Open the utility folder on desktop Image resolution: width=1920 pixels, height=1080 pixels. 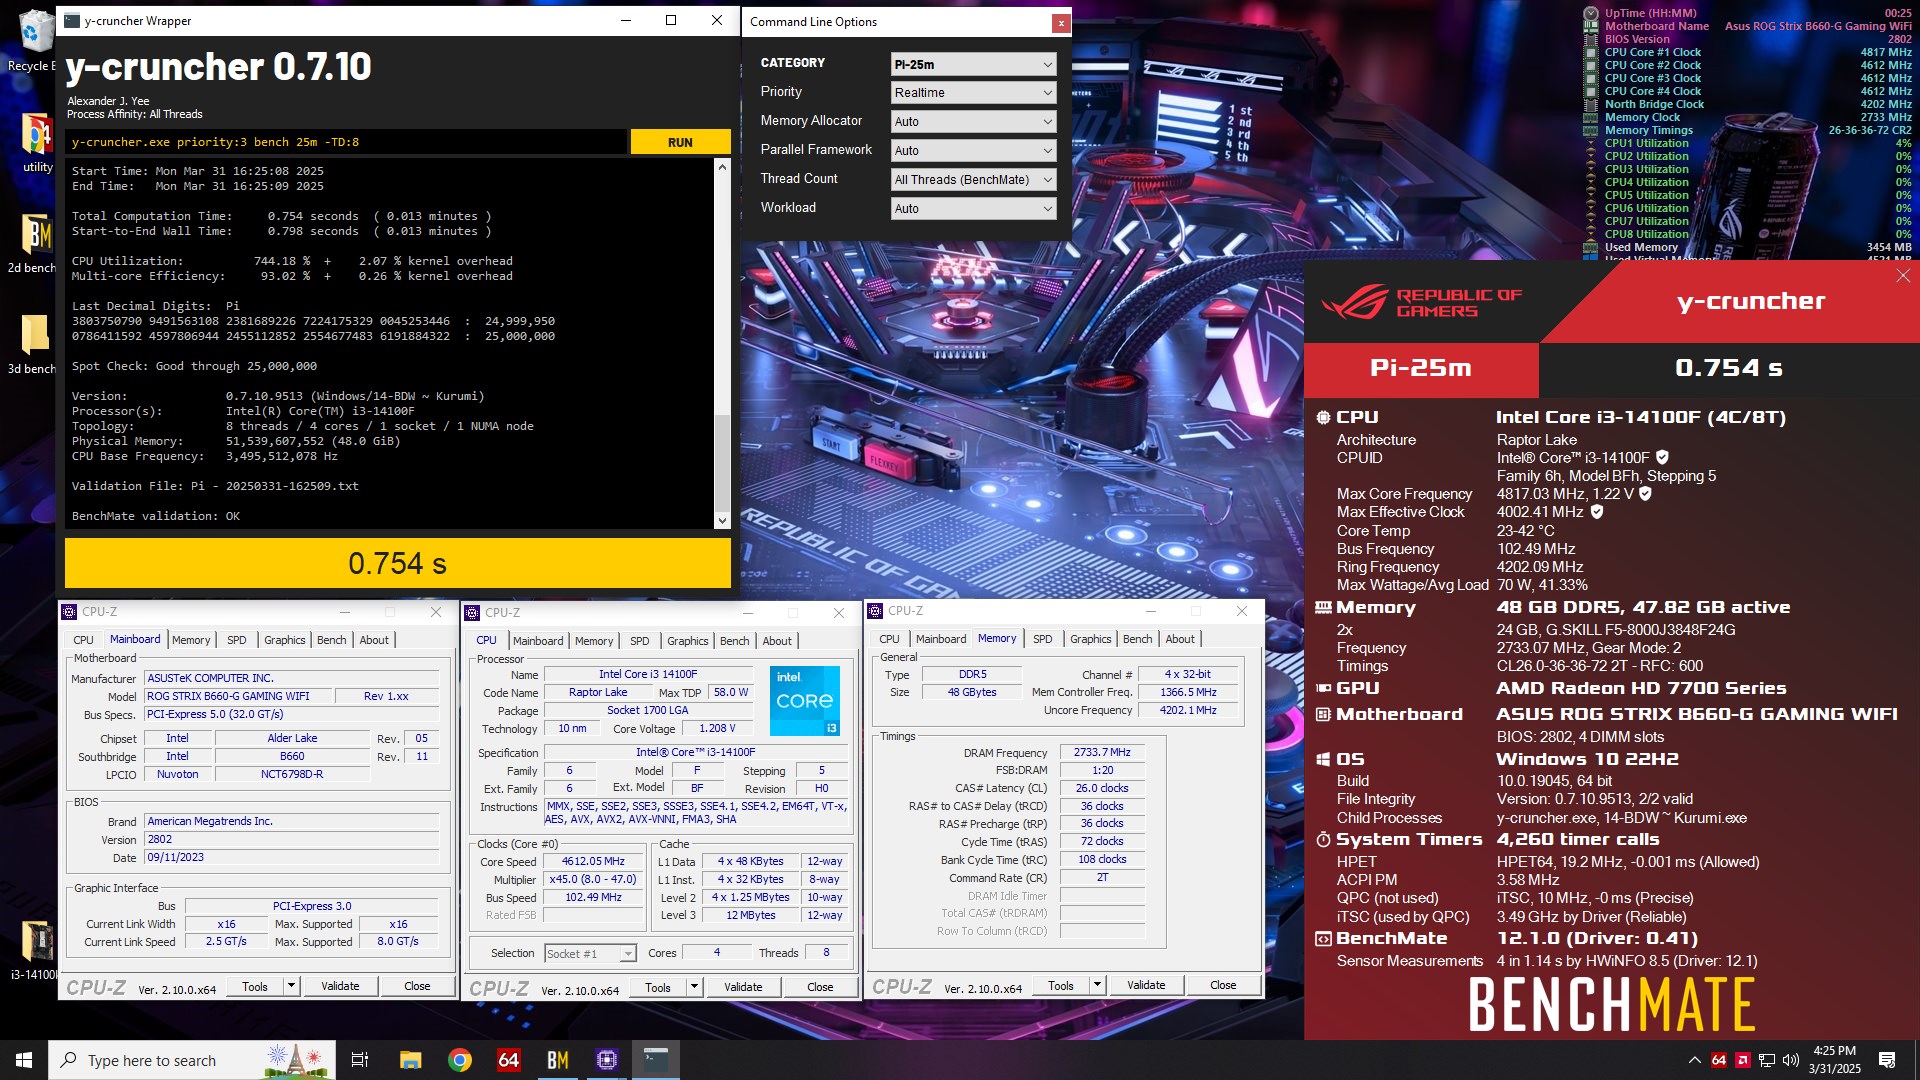pos(37,141)
